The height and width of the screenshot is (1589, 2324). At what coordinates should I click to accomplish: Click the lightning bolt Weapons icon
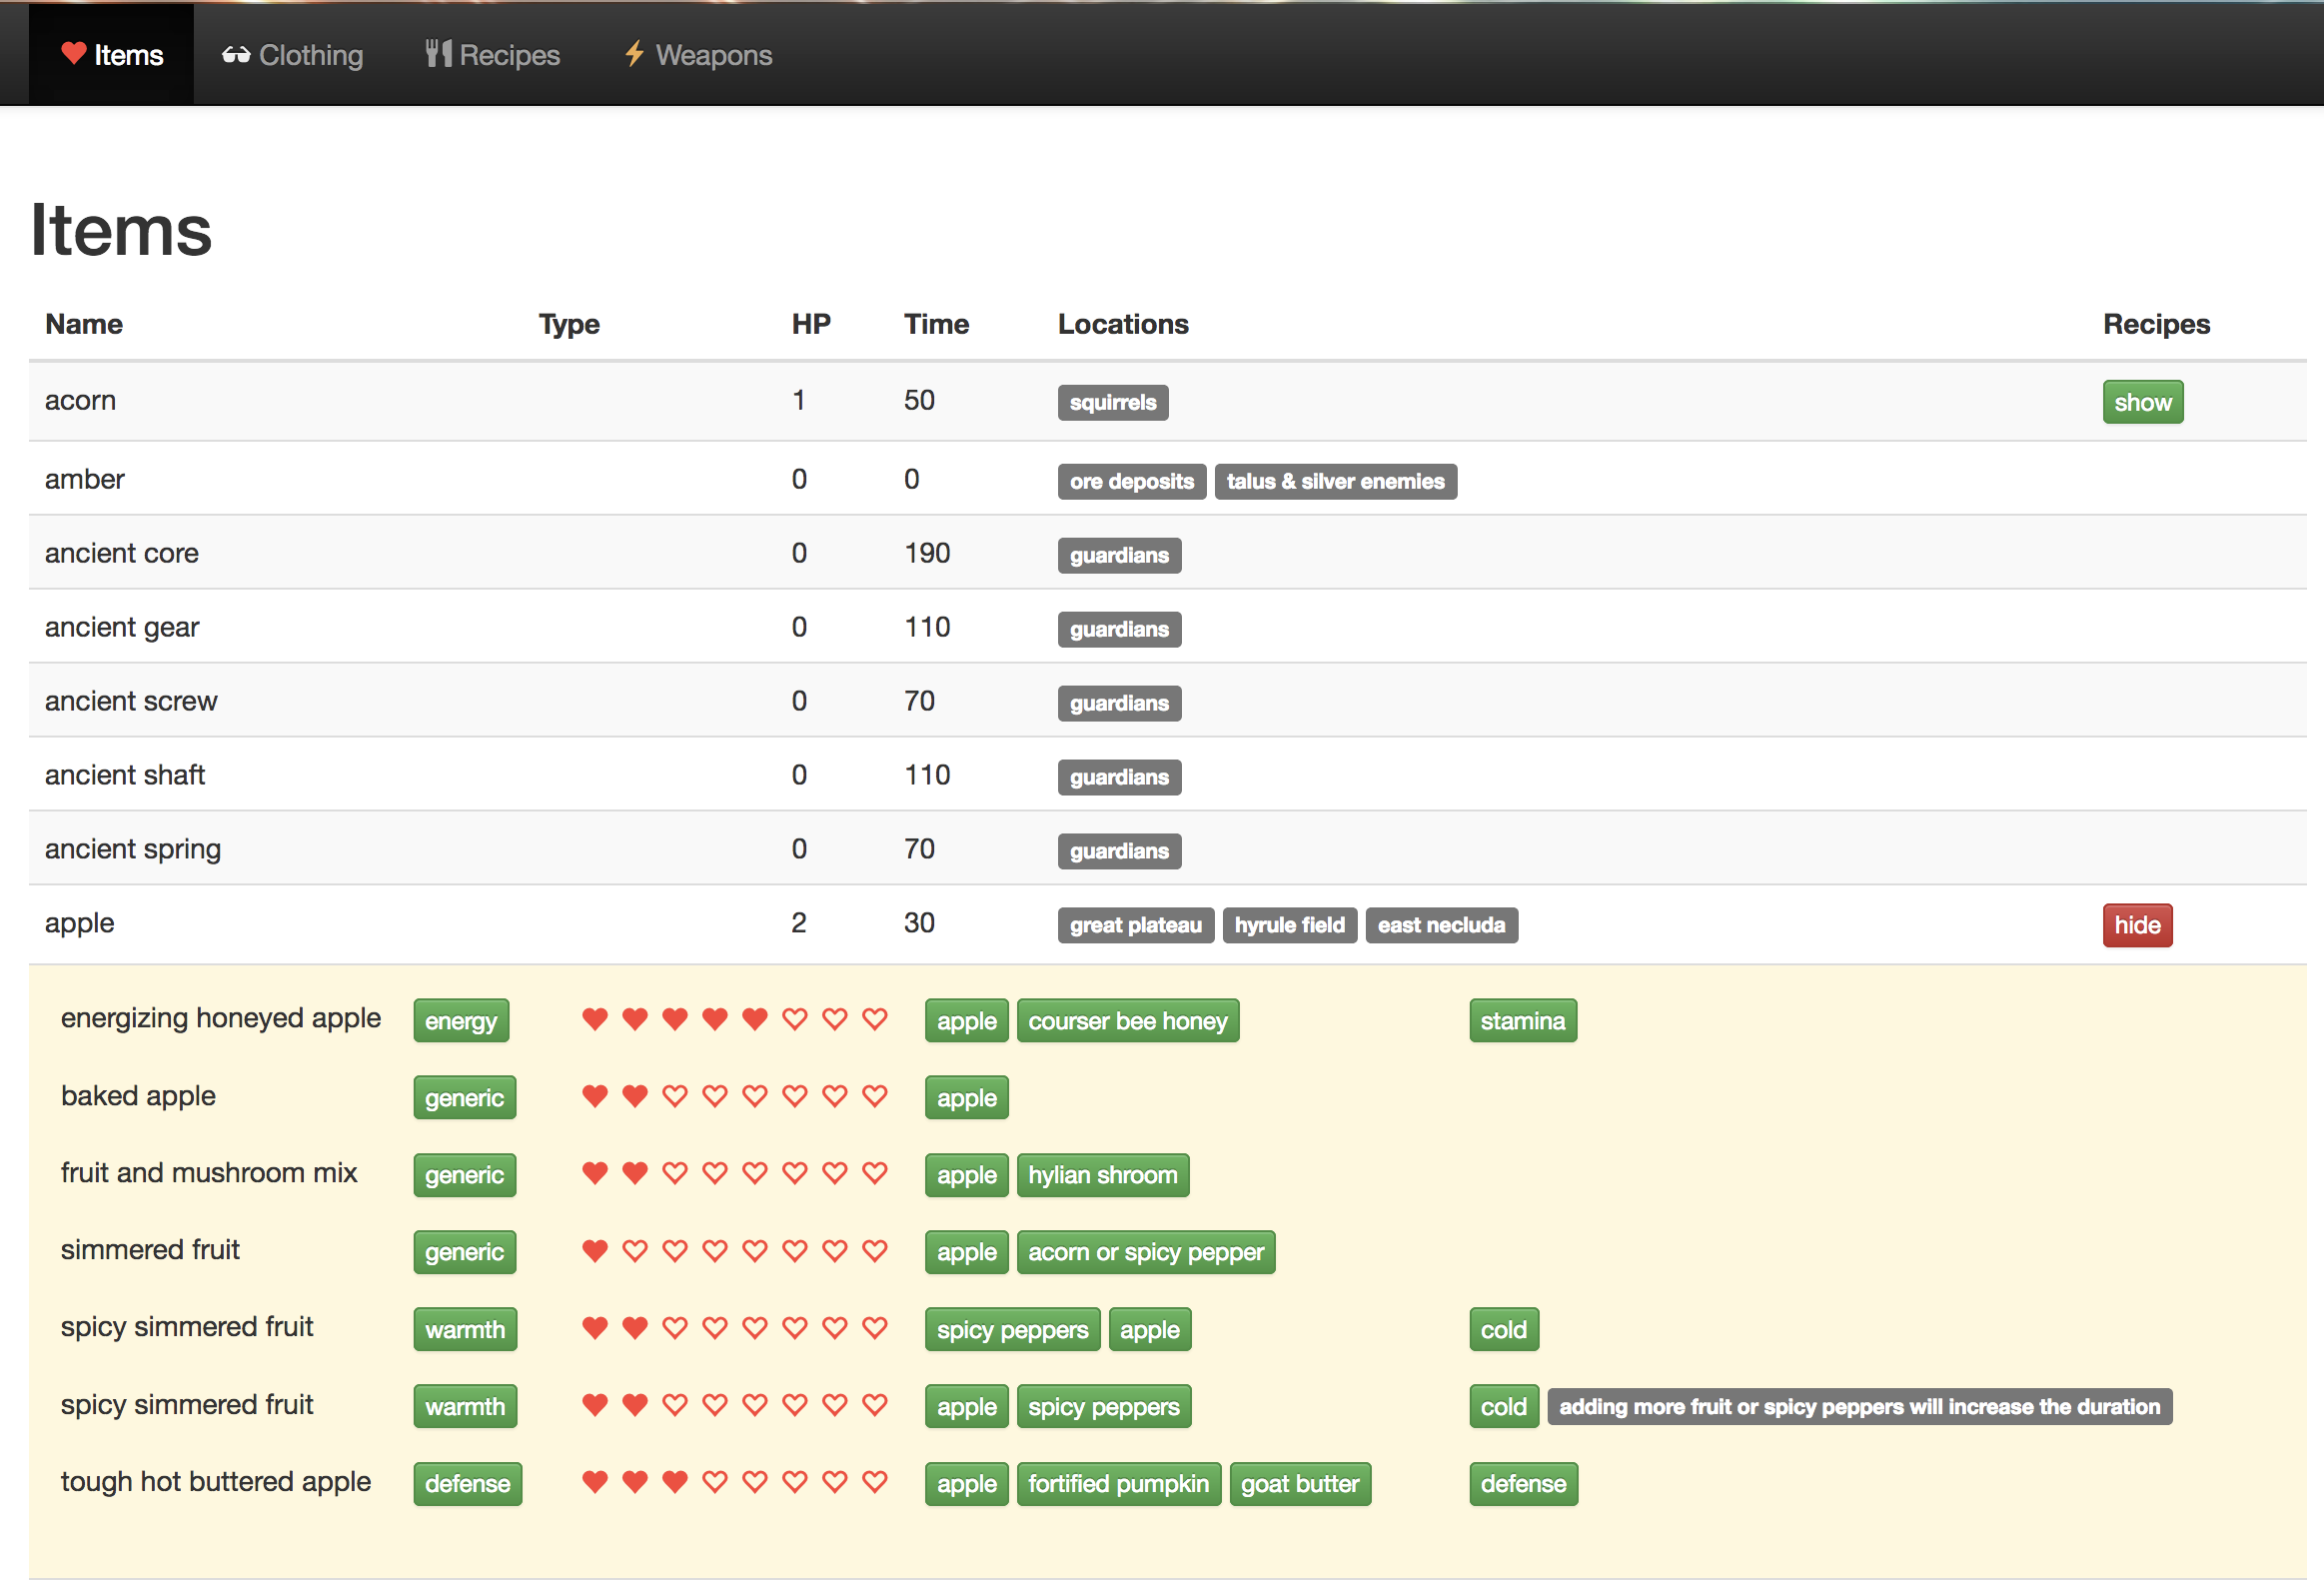click(x=634, y=53)
